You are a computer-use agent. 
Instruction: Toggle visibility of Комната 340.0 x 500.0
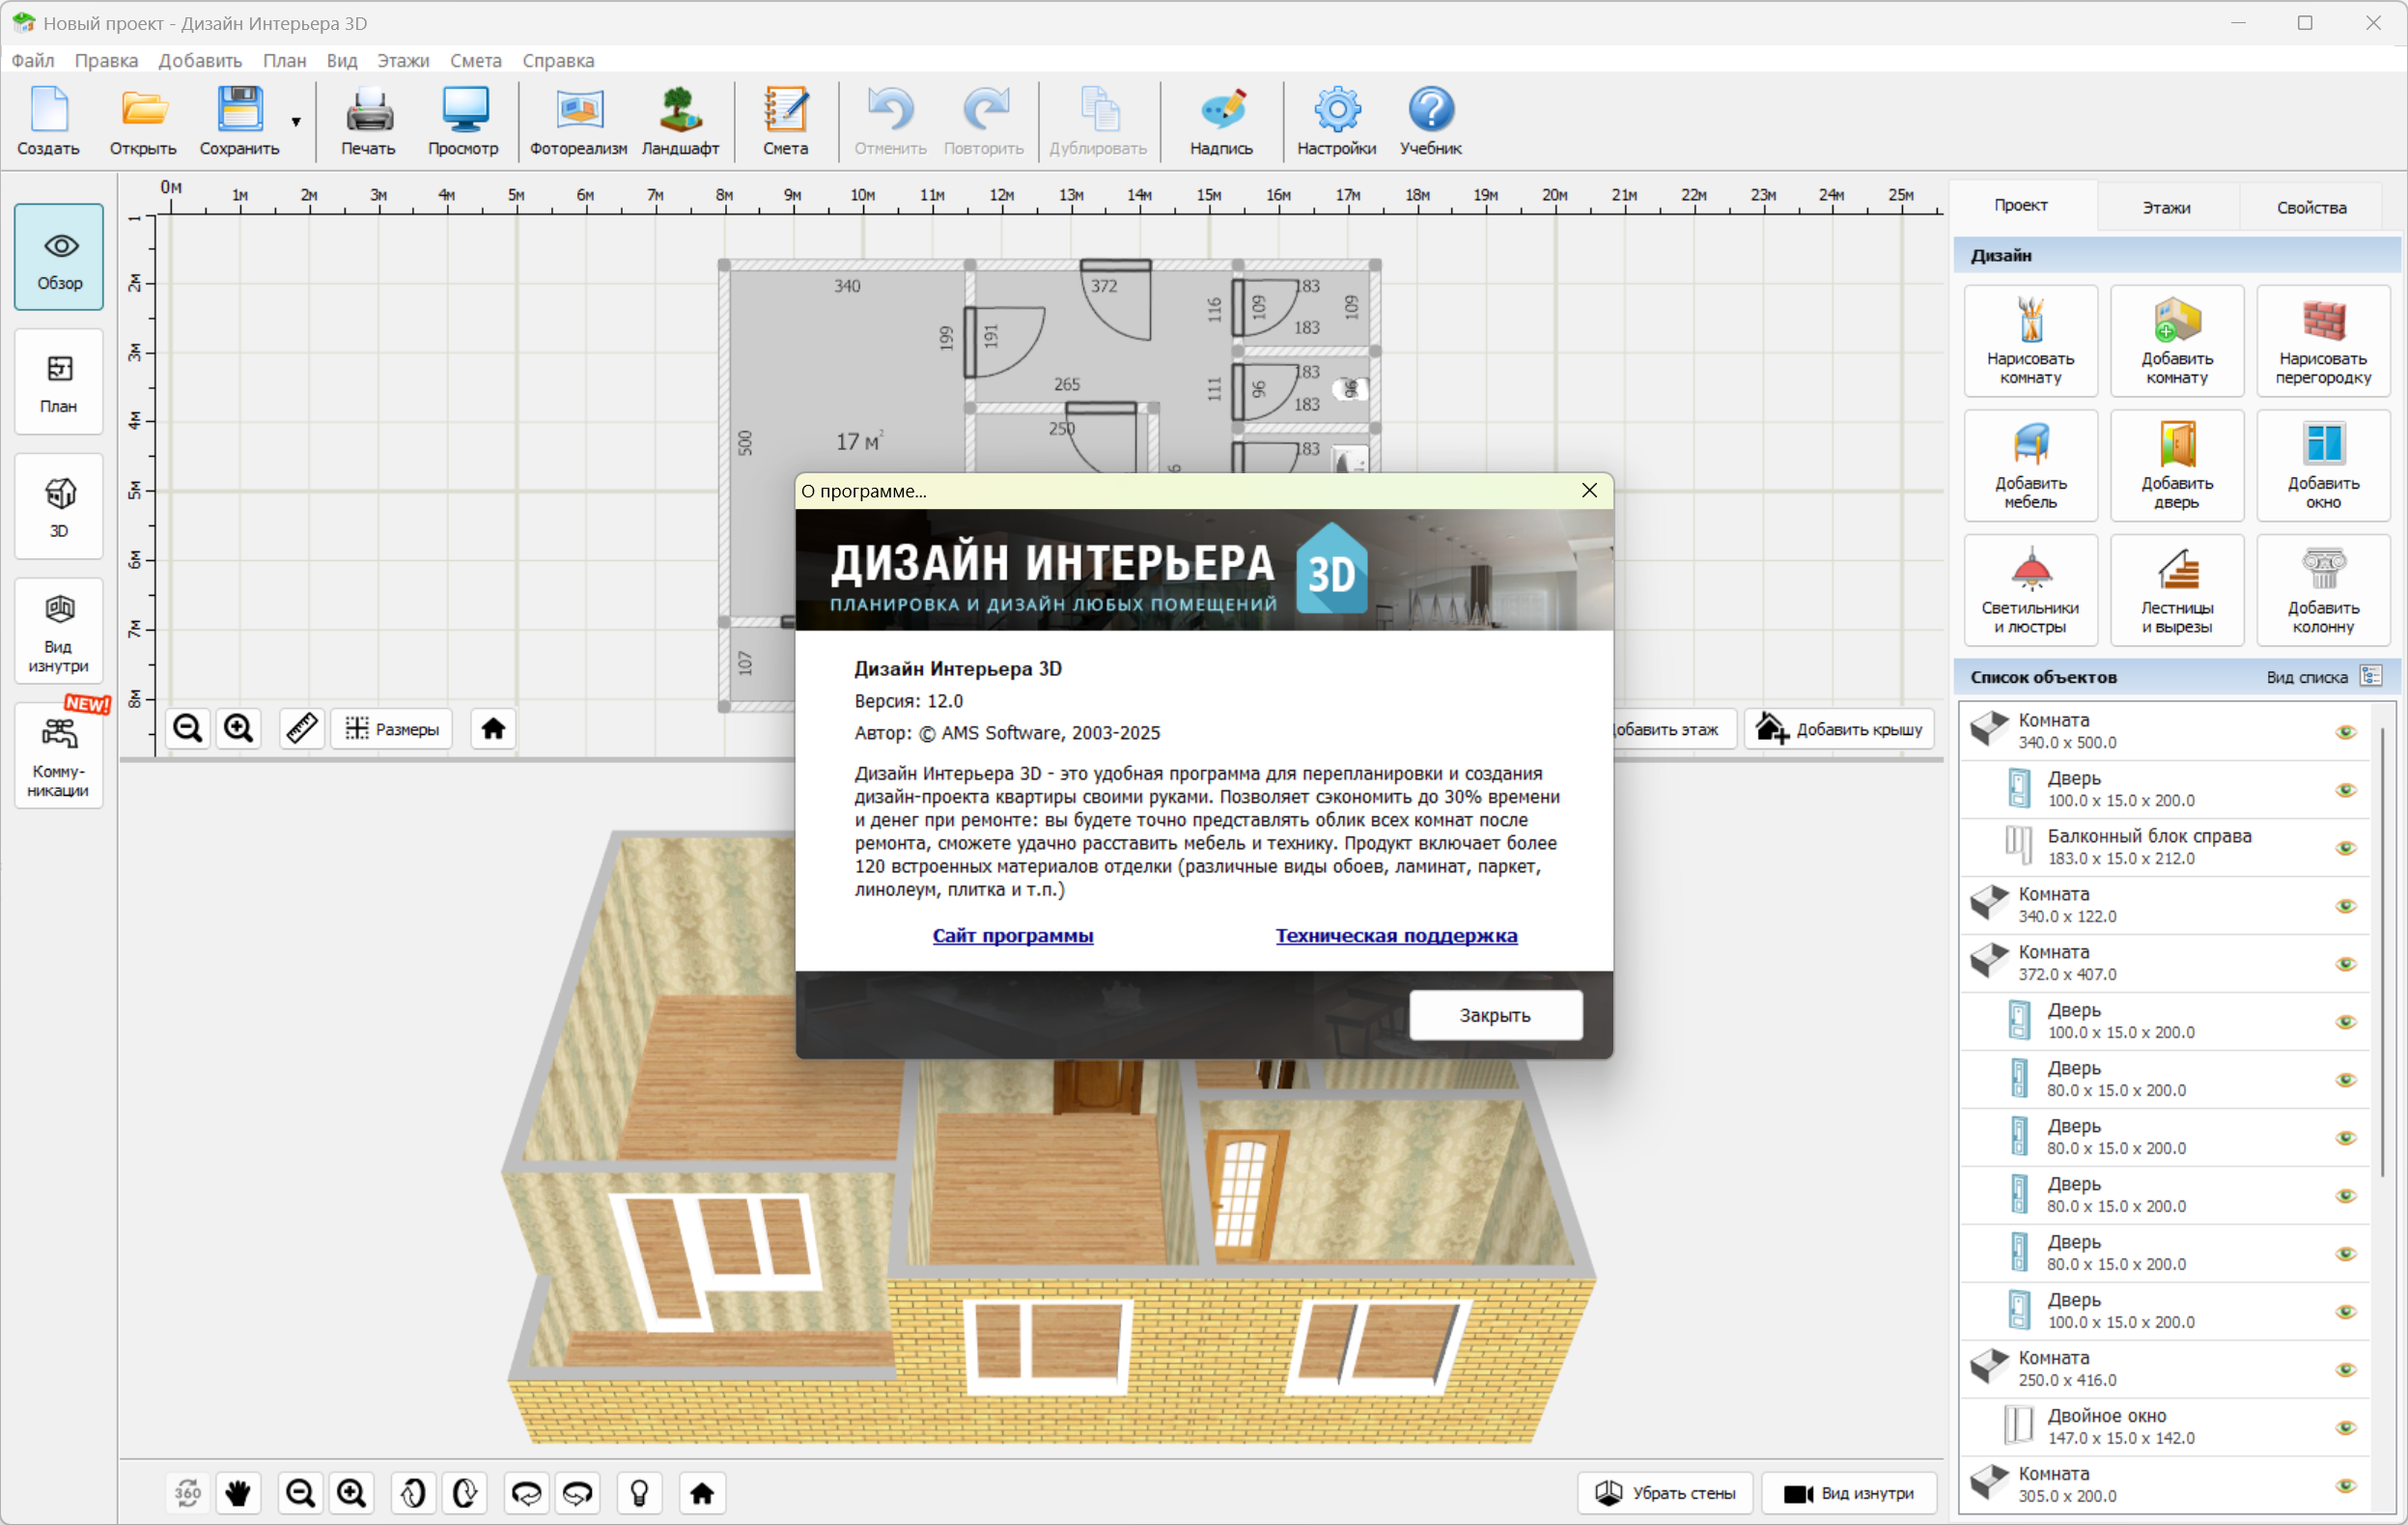[x=2345, y=731]
